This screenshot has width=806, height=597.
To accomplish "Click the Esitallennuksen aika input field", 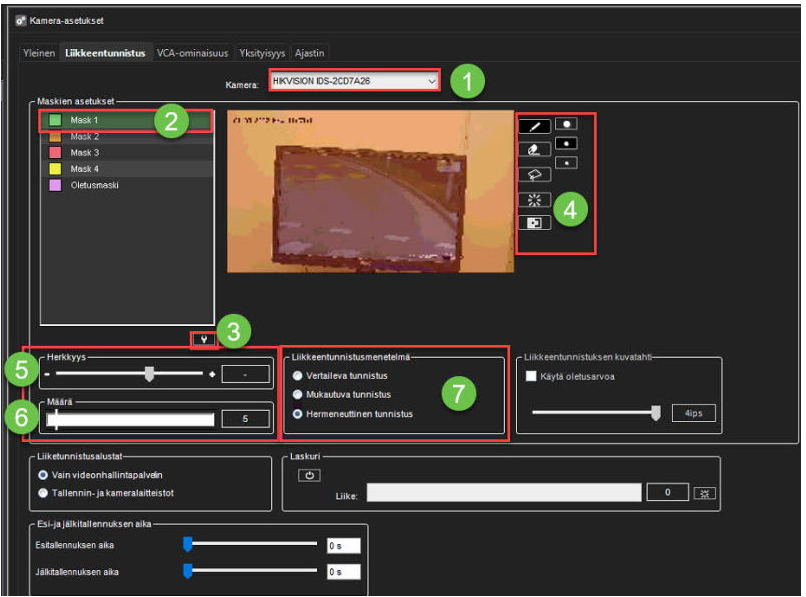I will point(343,545).
